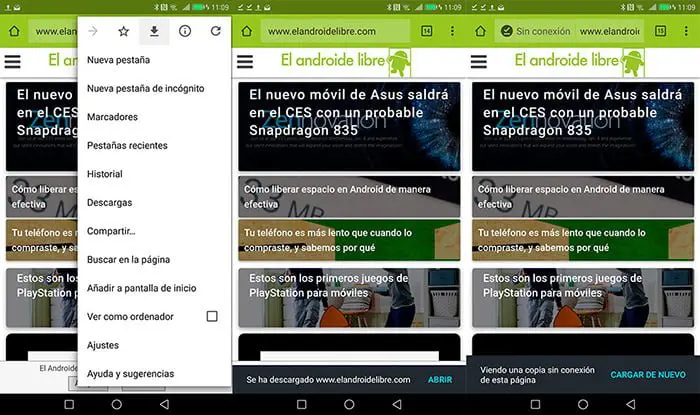Tap the Sin conexión offline badge icon
Image resolution: width=700 pixels, height=415 pixels.
[506, 31]
